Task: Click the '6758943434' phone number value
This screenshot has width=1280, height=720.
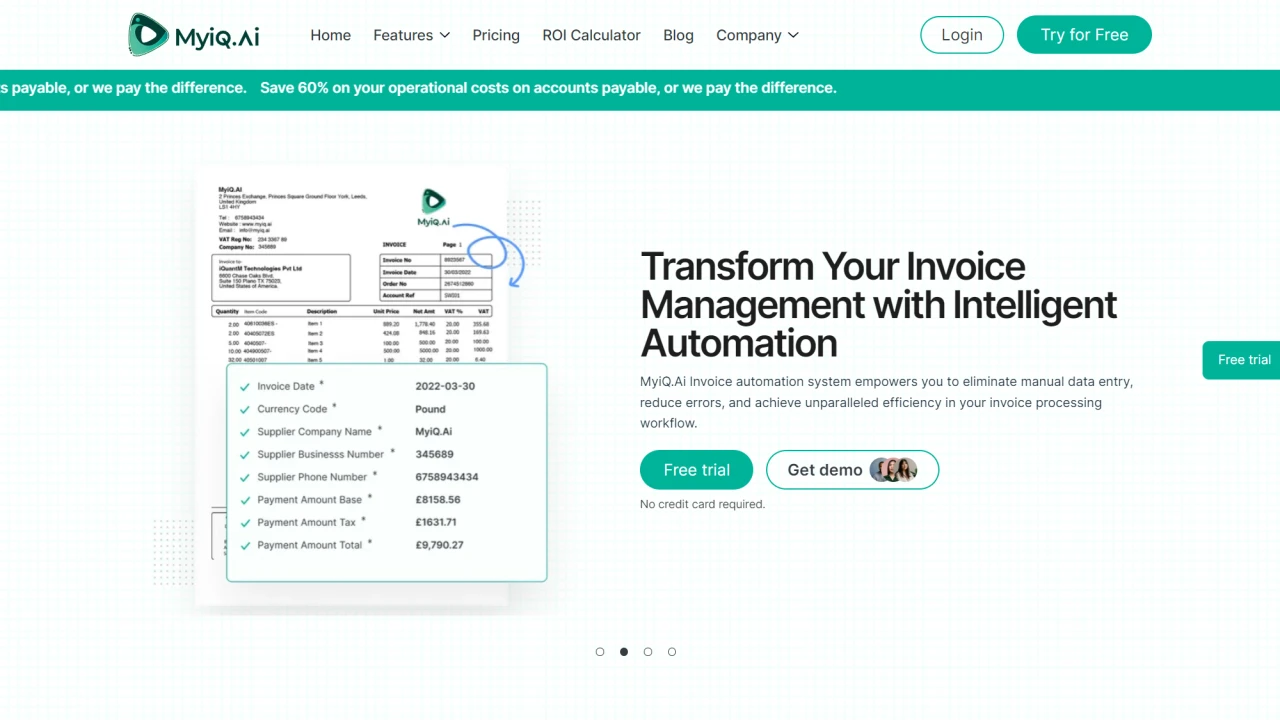Action: [x=447, y=477]
